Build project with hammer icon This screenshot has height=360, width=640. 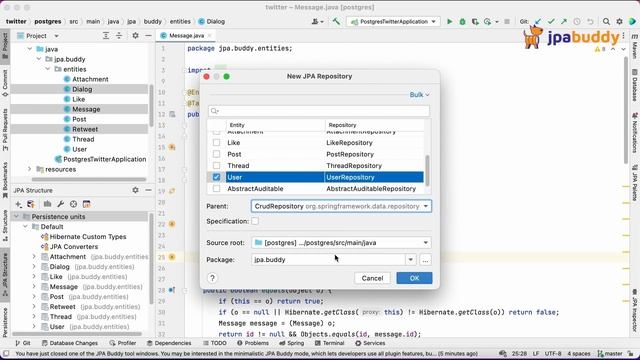[336, 21]
